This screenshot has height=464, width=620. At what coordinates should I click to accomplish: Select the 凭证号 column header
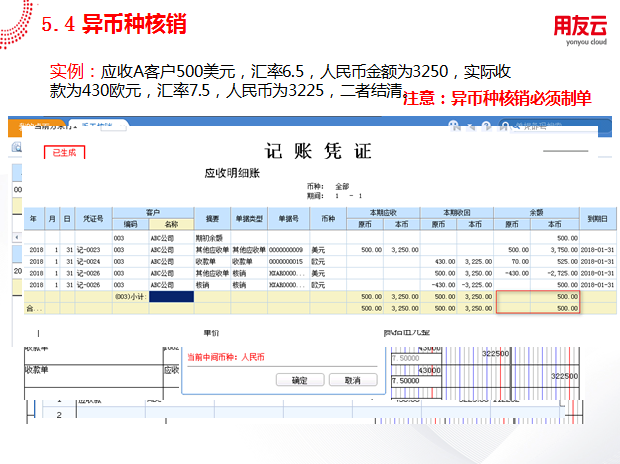point(93,218)
